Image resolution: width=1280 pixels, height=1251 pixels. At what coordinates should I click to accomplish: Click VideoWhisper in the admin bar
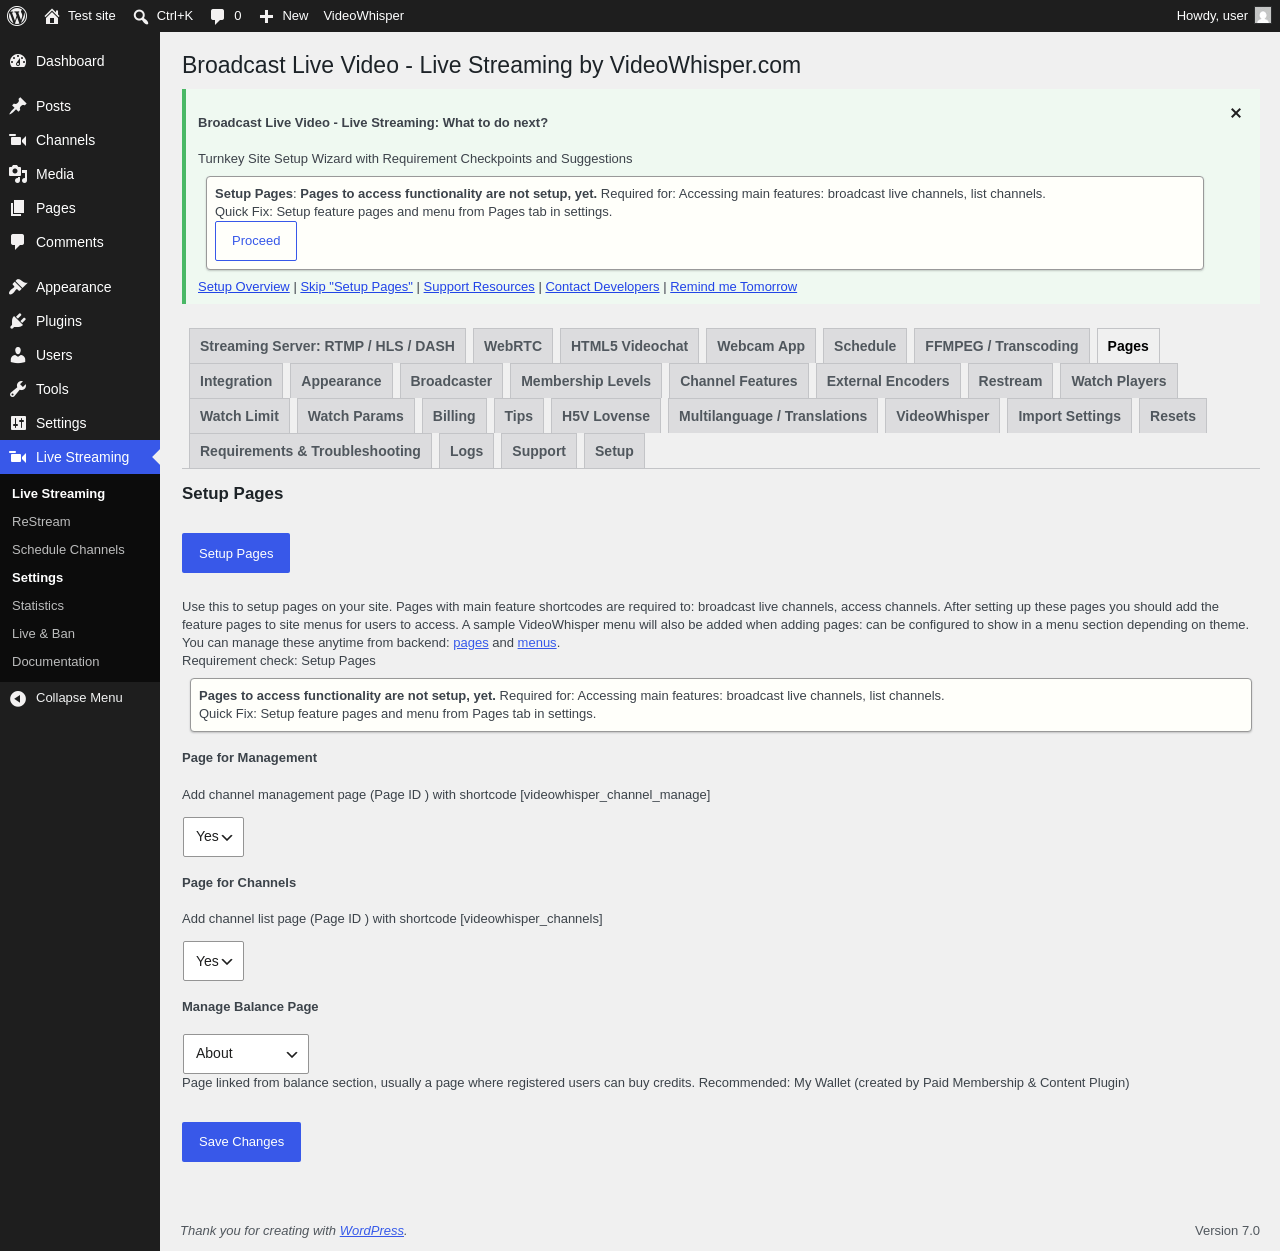(x=364, y=16)
